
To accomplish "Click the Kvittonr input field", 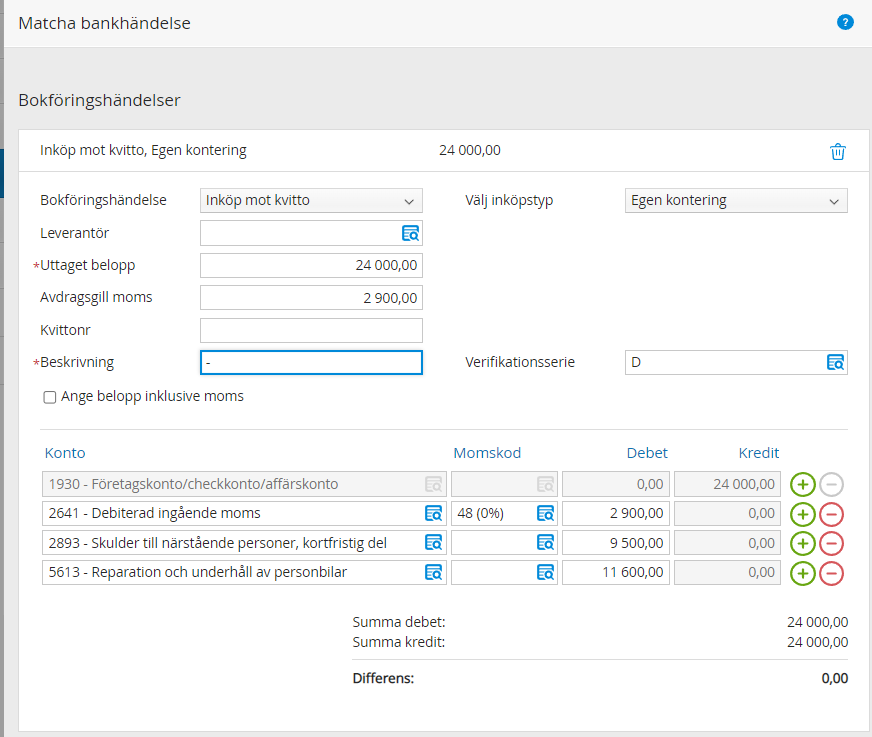I will pos(311,330).
